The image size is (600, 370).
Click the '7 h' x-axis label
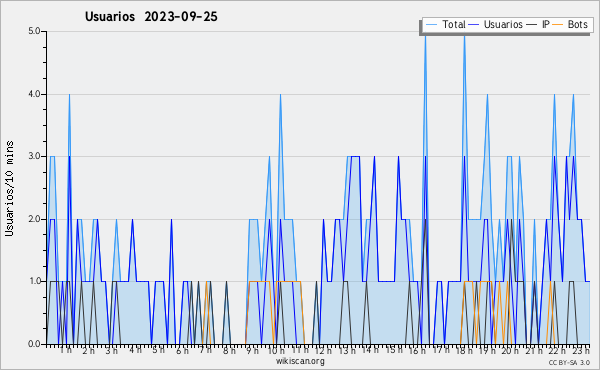pos(205,350)
